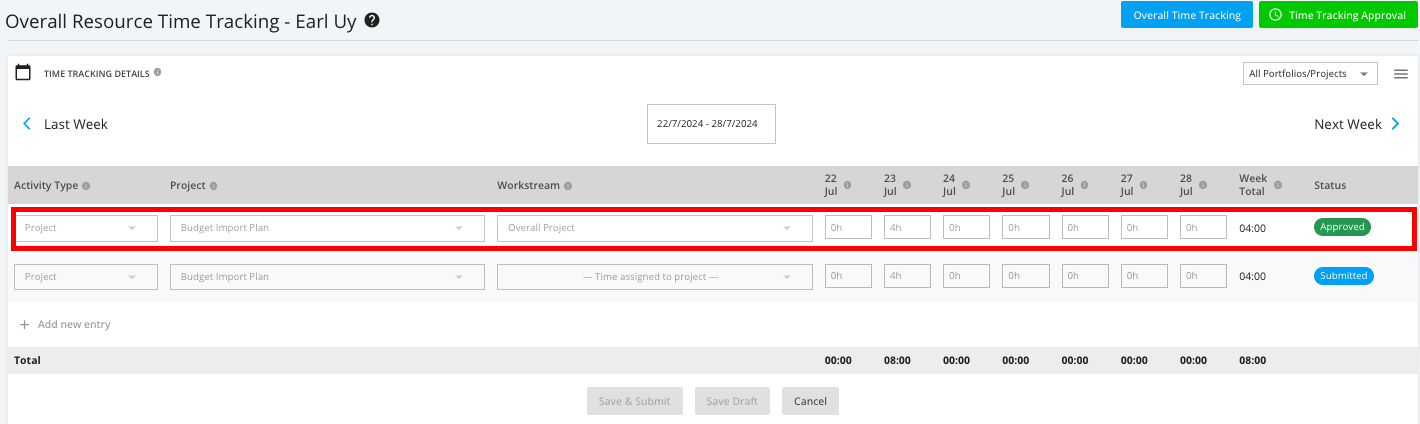Click the Cancel button
This screenshot has height=424, width=1420.
(x=810, y=401)
